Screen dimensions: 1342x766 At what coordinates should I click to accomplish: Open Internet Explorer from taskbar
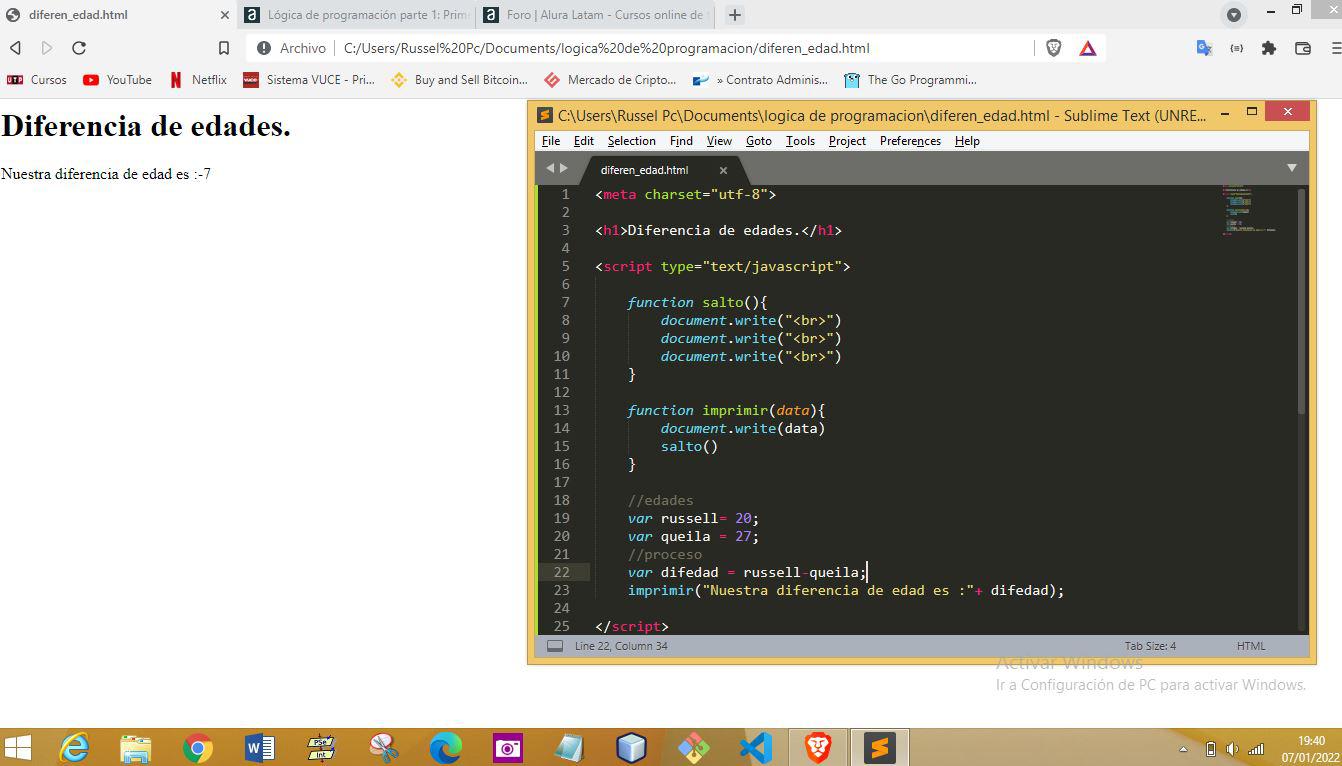[74, 747]
